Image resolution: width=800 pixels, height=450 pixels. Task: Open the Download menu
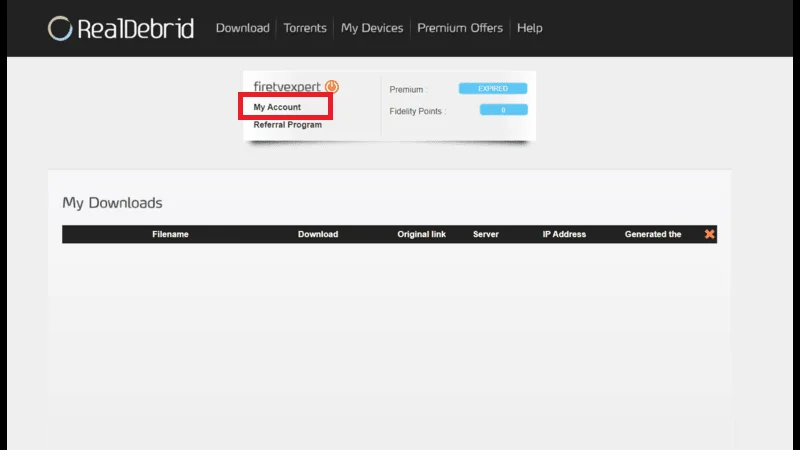tap(242, 28)
